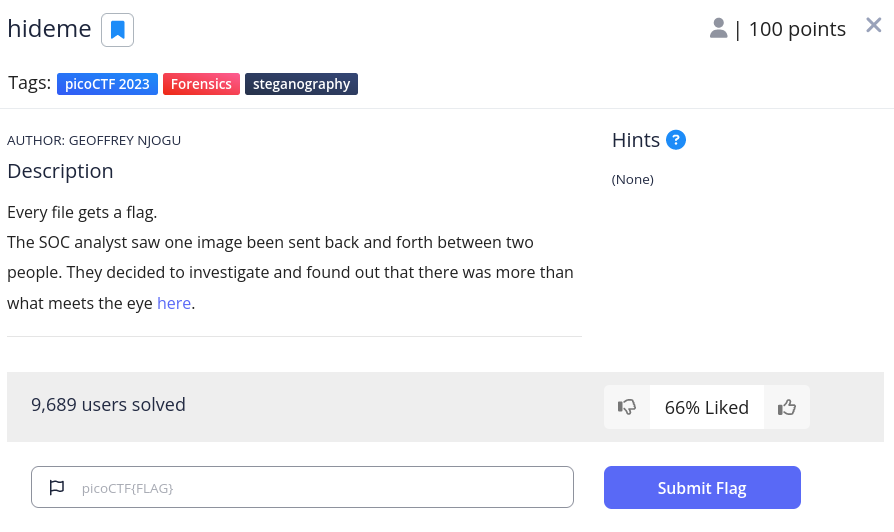The image size is (894, 532).
Task: Click the user profile icon beside points
Action: (718, 28)
